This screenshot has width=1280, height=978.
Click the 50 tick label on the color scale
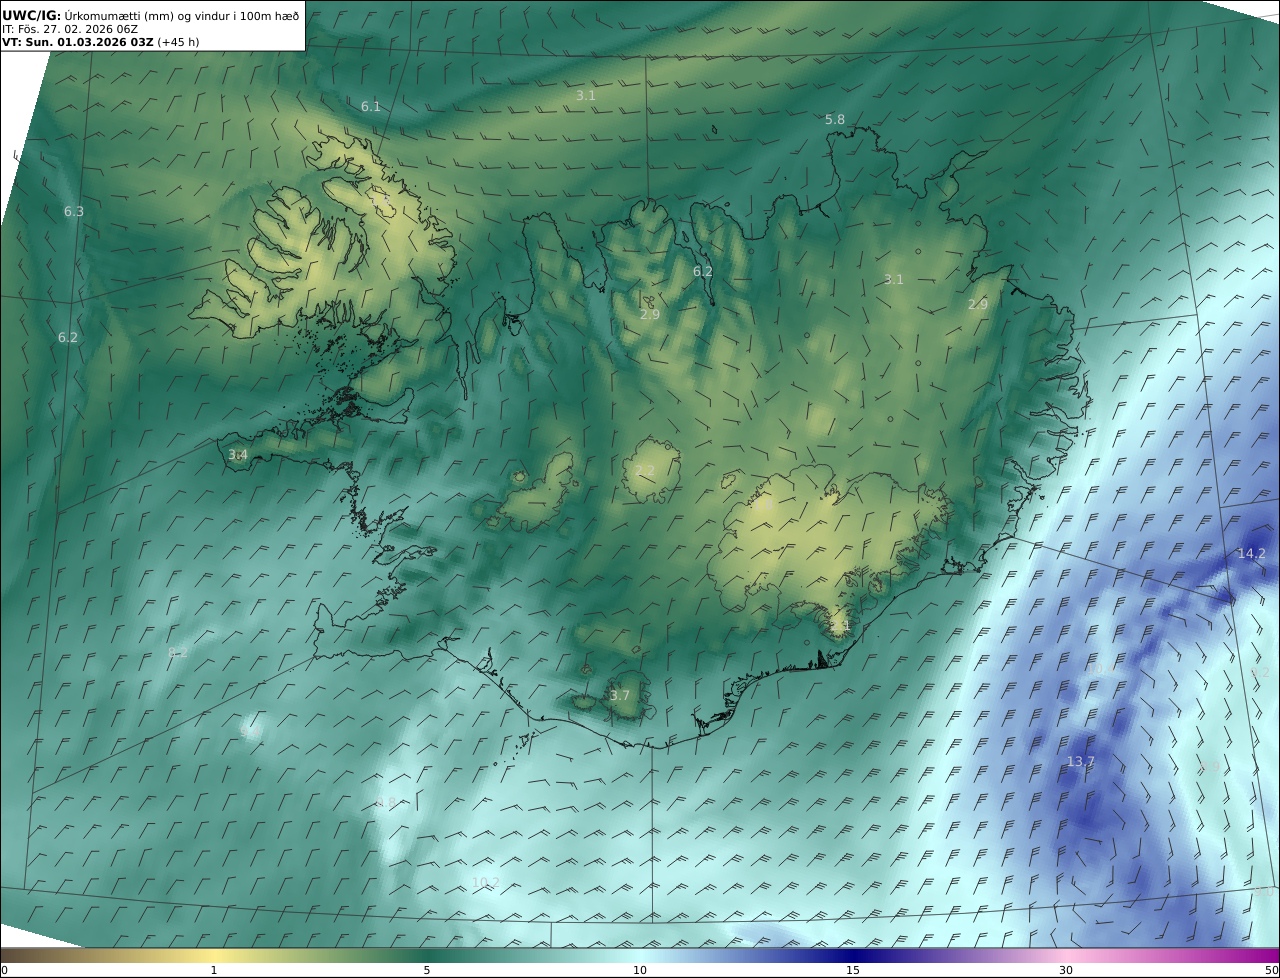(1271, 970)
